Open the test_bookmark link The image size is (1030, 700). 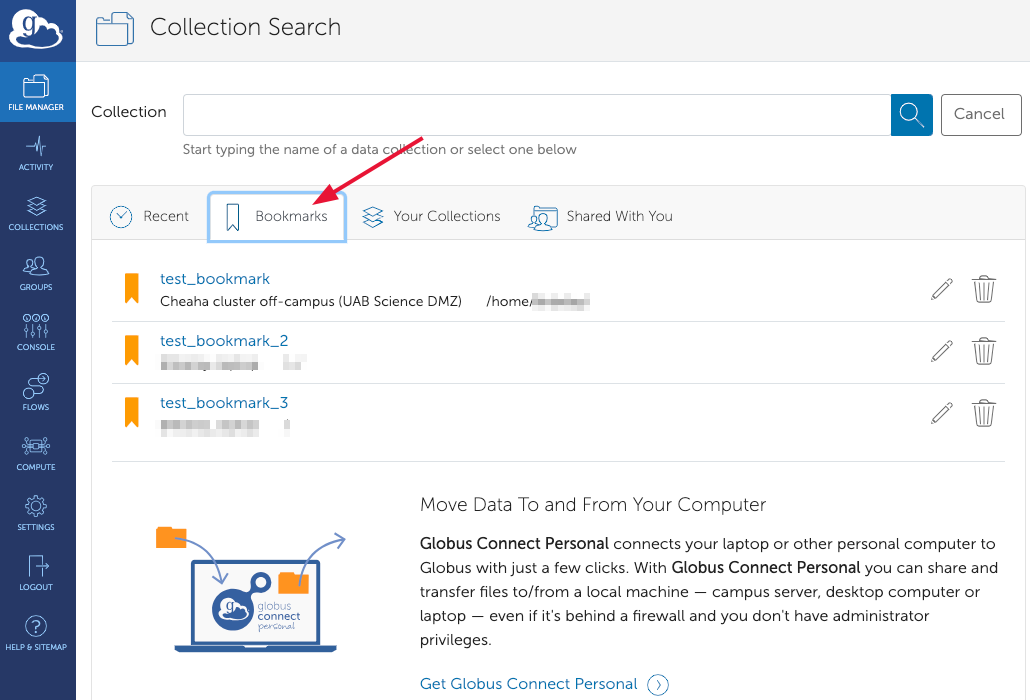point(215,279)
